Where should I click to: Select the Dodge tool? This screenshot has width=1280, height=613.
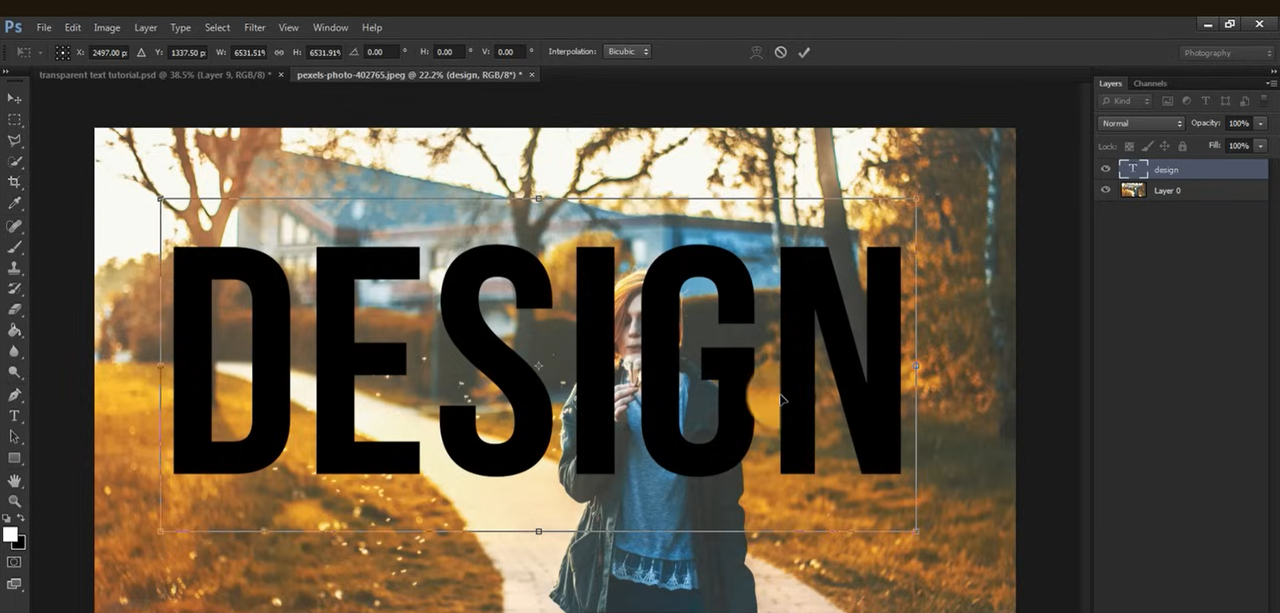(14, 373)
